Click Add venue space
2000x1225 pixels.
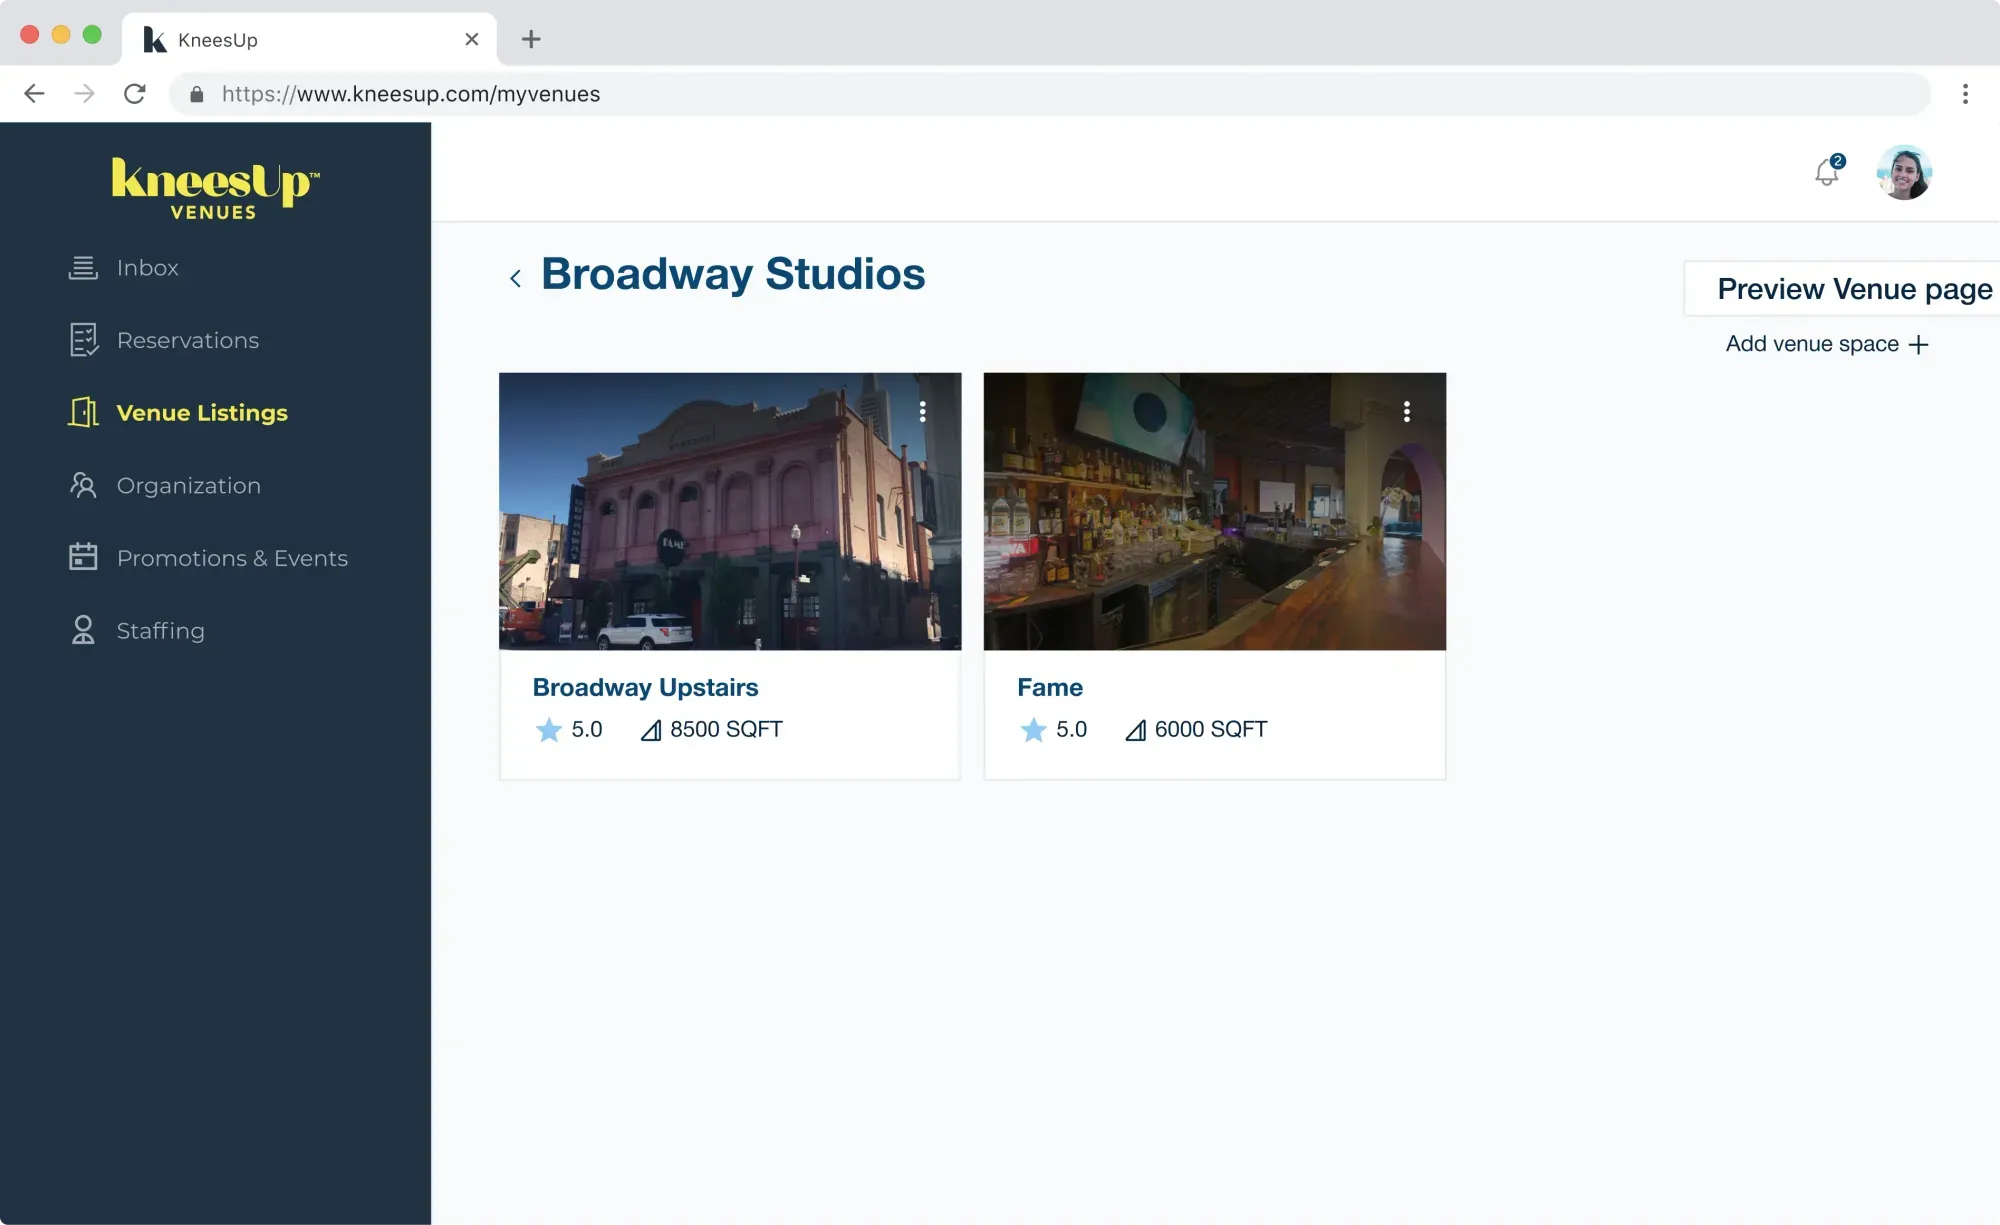click(x=1825, y=343)
